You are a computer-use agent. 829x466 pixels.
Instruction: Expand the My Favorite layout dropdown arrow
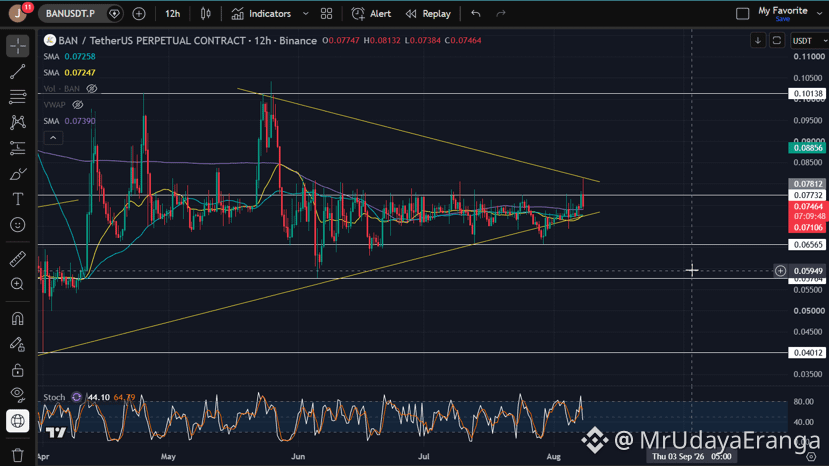click(820, 14)
